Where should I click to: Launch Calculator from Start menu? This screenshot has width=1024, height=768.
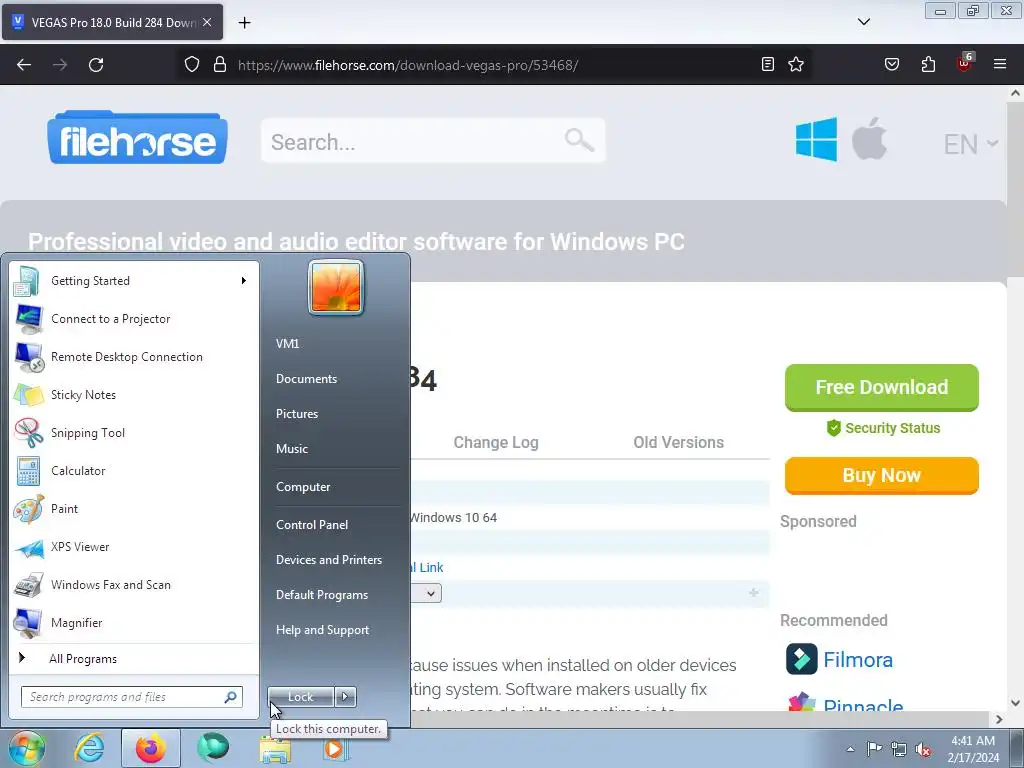coord(133,471)
